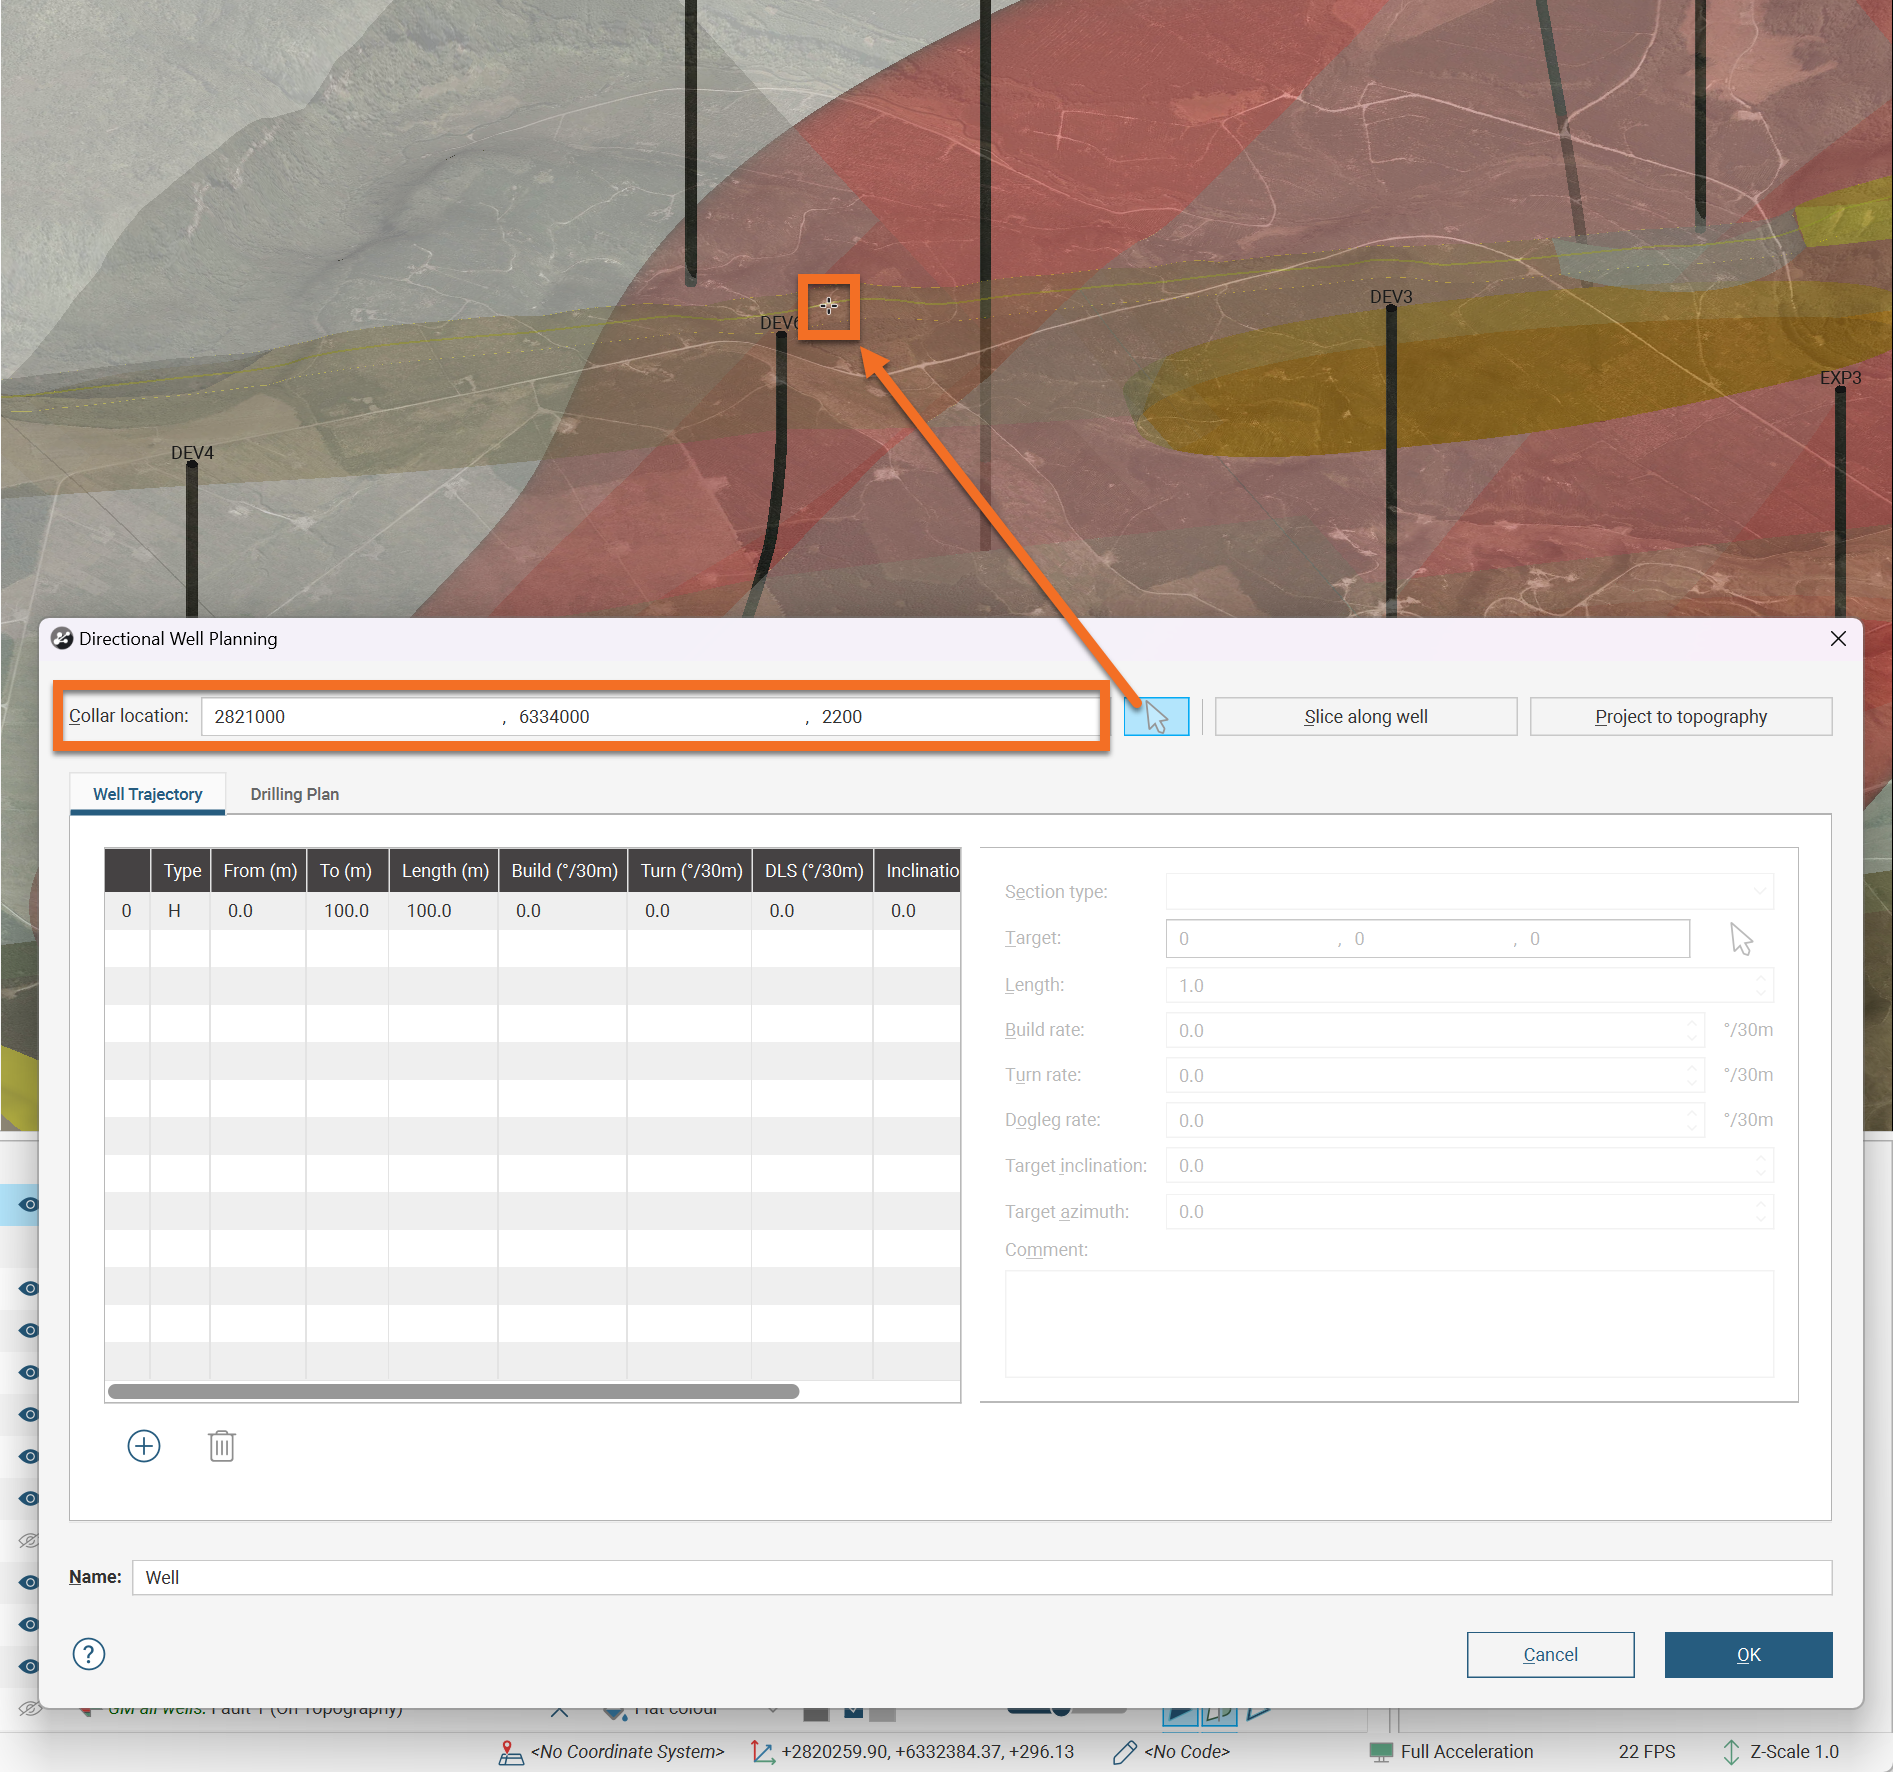Click the Target pick cursor icon
The width and height of the screenshot is (1893, 1772).
(x=1741, y=939)
